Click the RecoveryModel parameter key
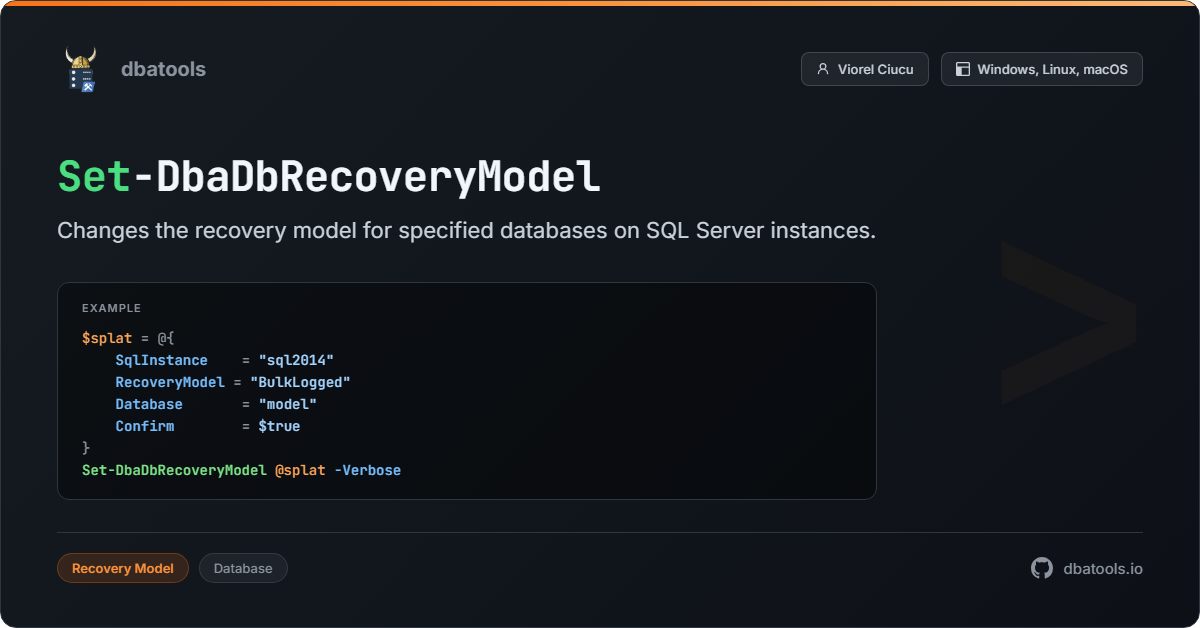The height and width of the screenshot is (628, 1200). point(170,382)
